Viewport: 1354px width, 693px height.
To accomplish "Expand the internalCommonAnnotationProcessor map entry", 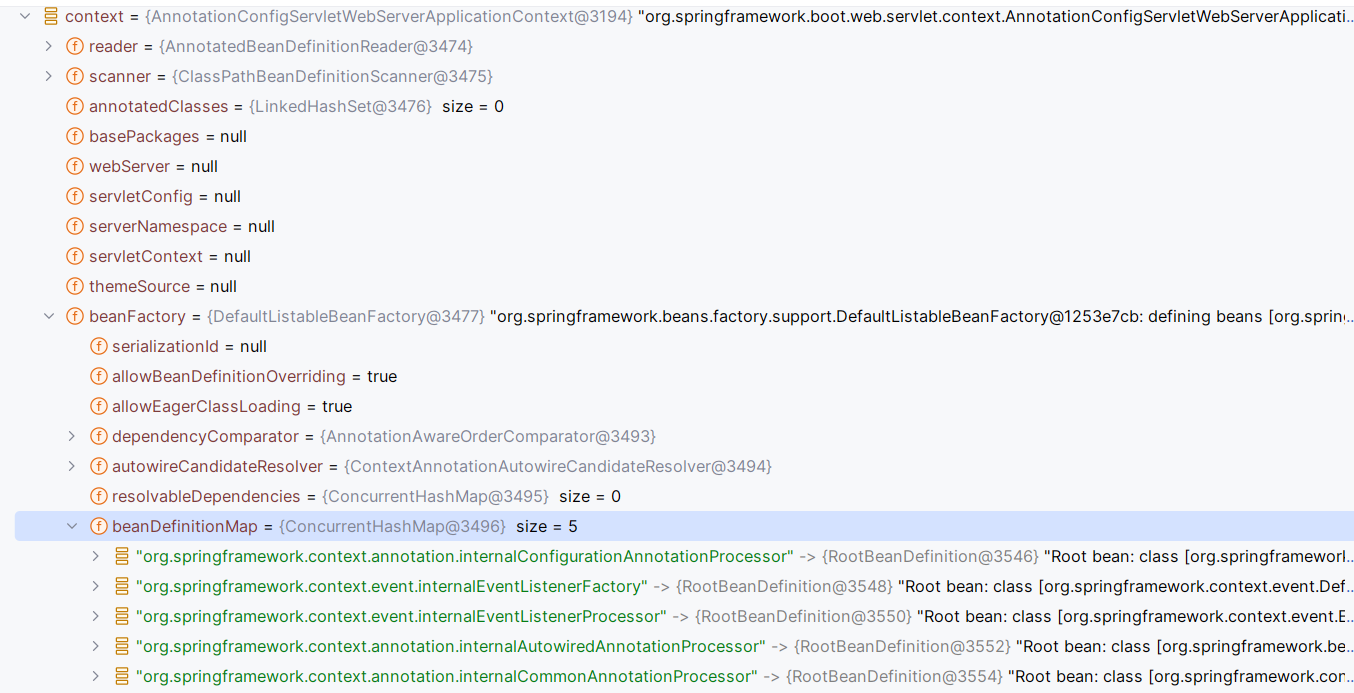I will (95, 676).
